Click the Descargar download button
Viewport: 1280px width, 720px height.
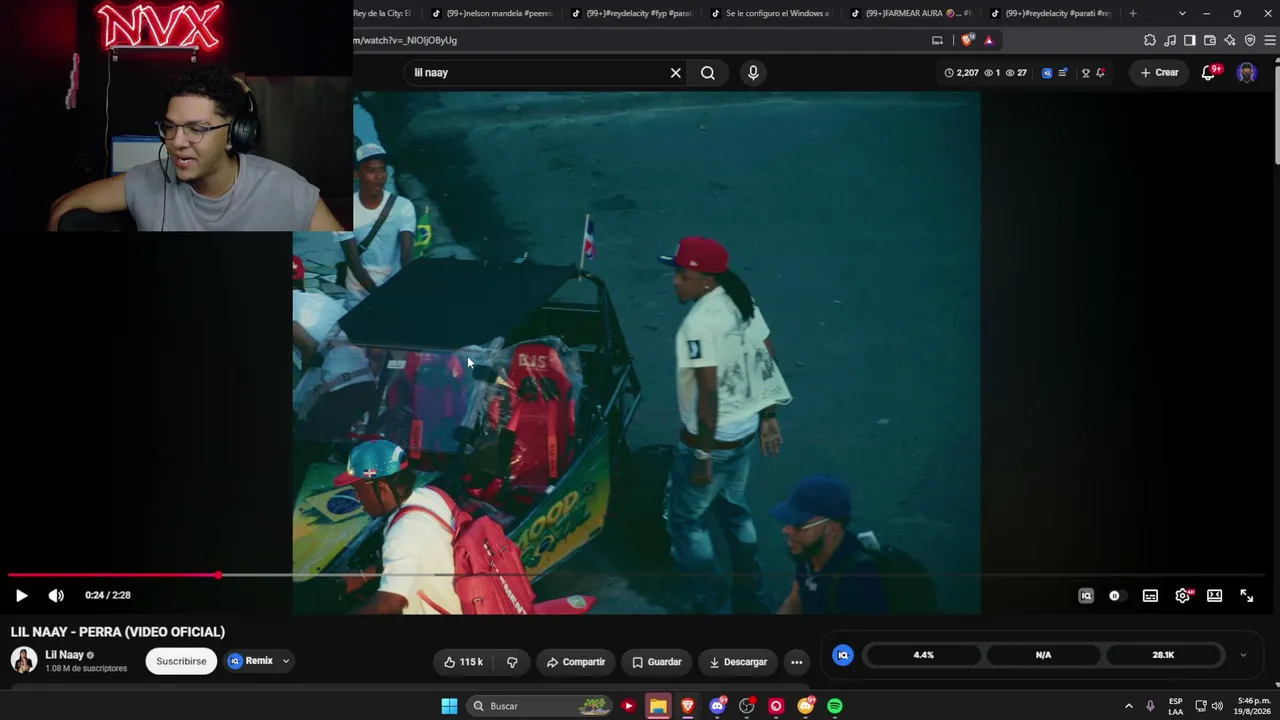(x=738, y=662)
